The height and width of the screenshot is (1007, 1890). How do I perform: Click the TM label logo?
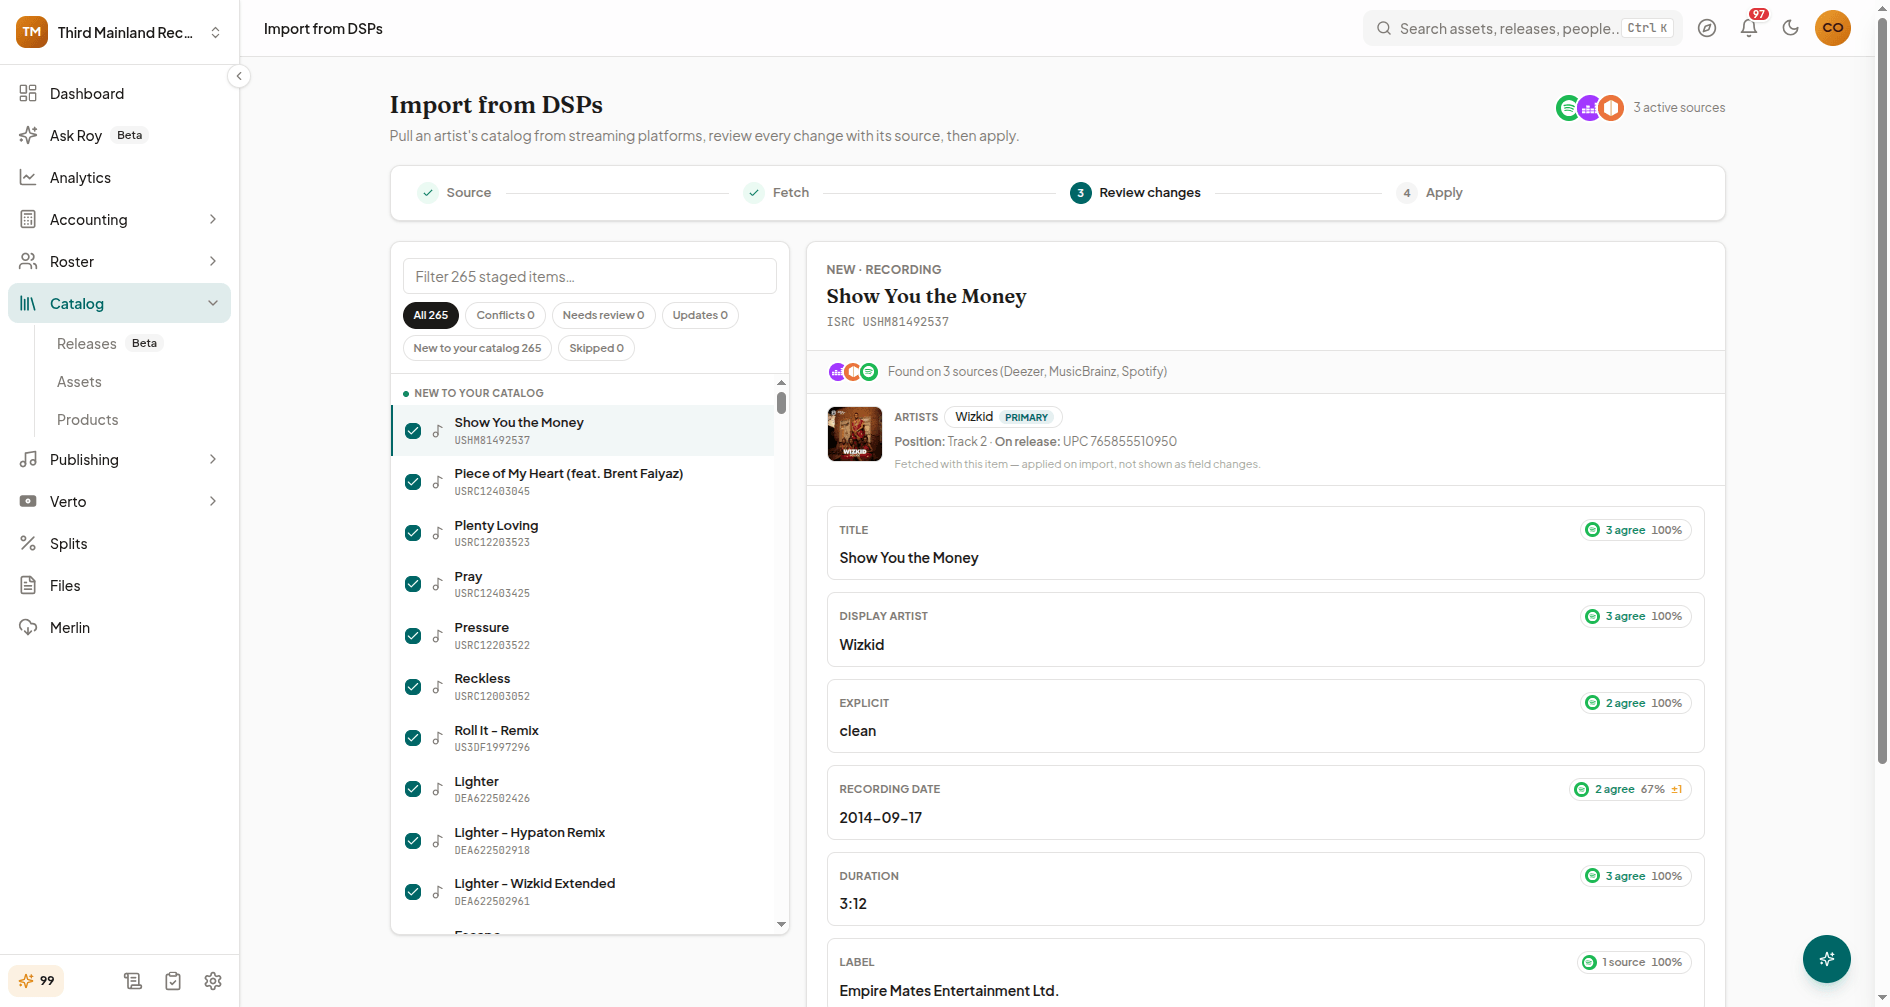coord(32,32)
